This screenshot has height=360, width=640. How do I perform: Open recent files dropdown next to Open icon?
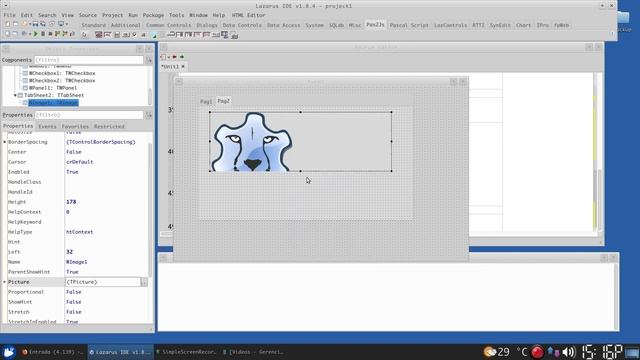(29, 24)
